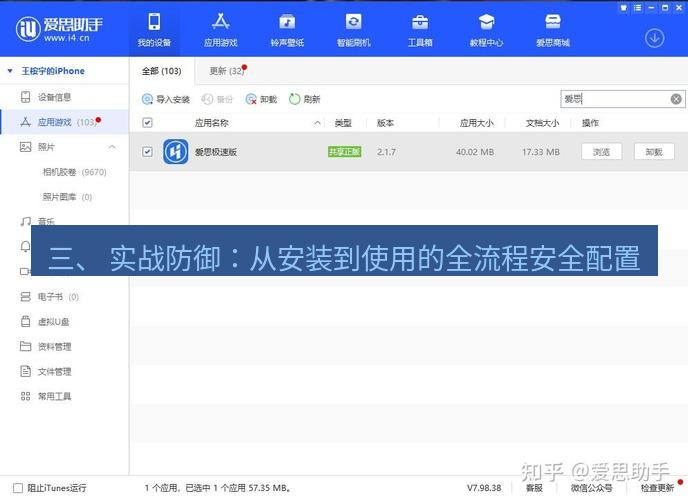Click the 爱思极速版 app icon

176,152
